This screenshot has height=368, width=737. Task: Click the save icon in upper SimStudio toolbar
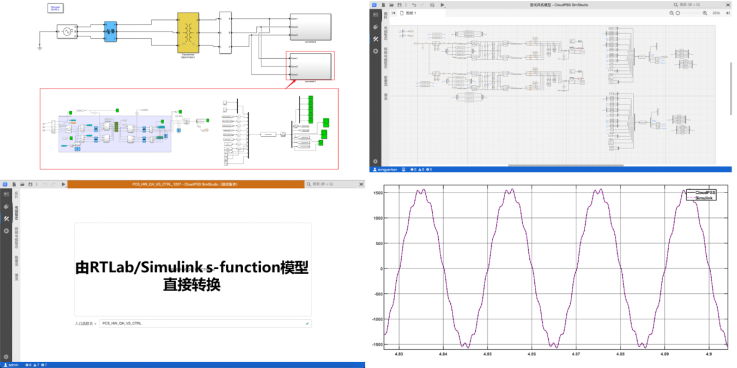coord(400,5)
